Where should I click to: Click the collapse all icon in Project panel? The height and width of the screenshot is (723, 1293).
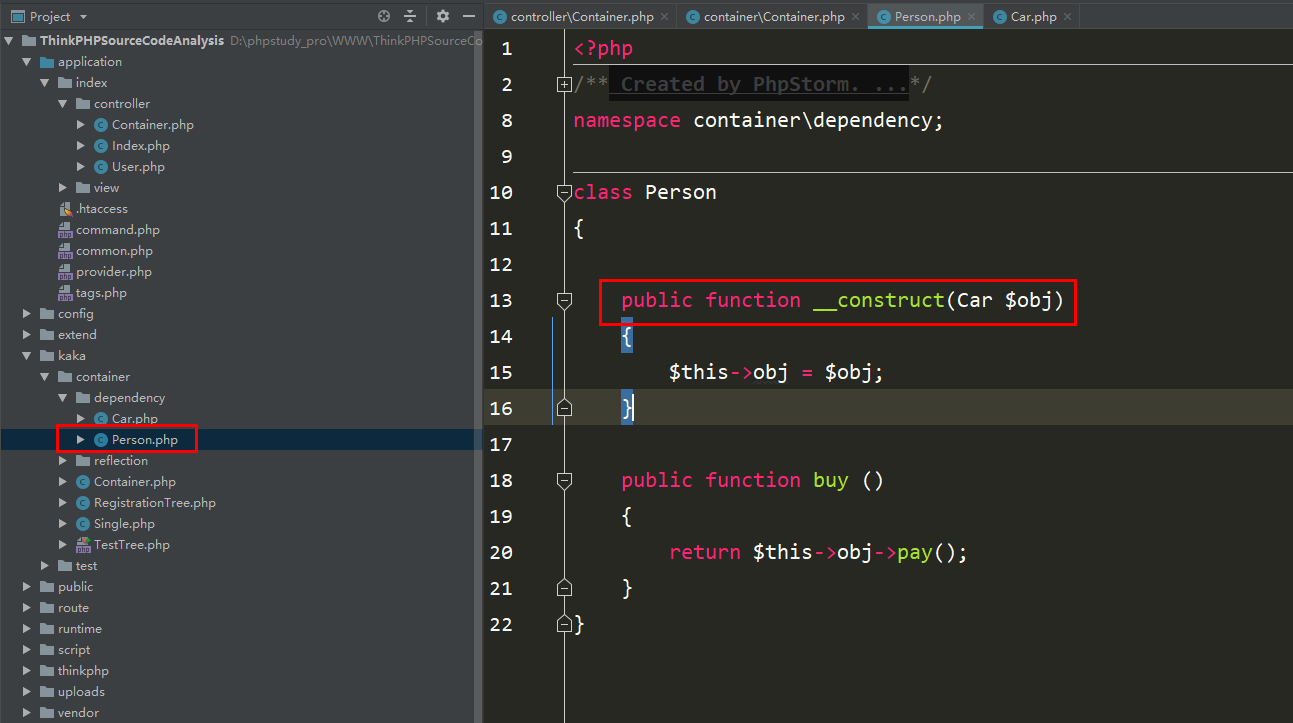410,16
